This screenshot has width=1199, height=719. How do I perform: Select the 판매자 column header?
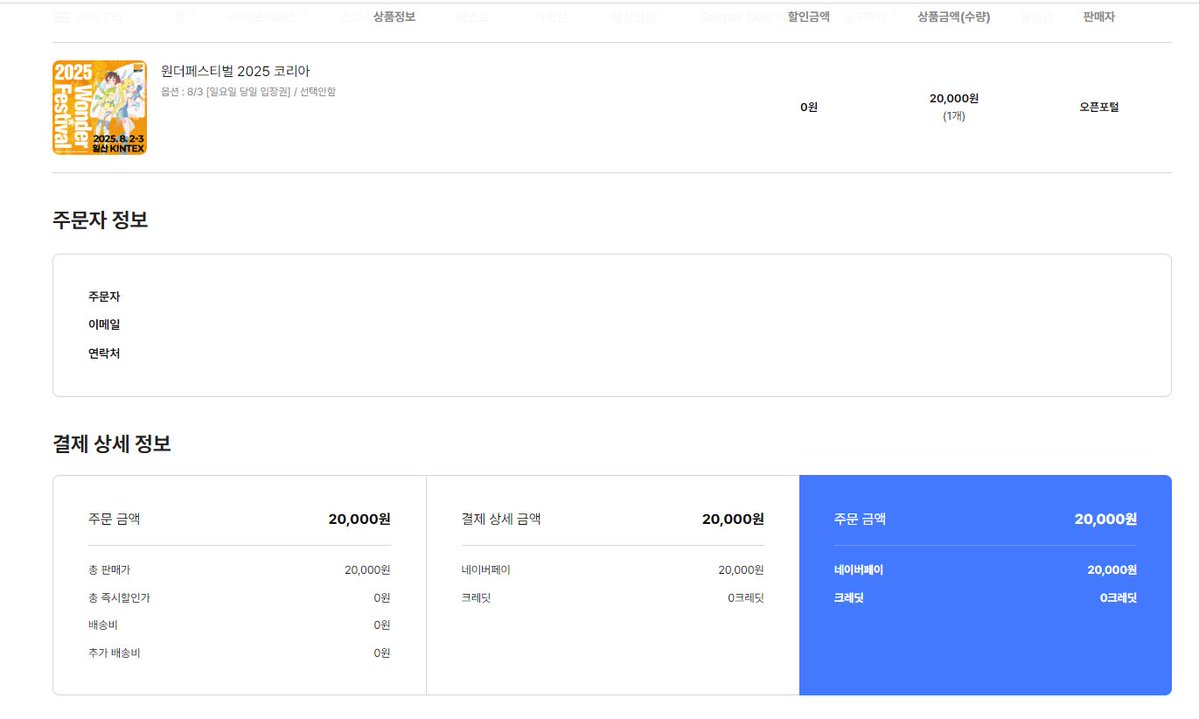pos(1099,17)
